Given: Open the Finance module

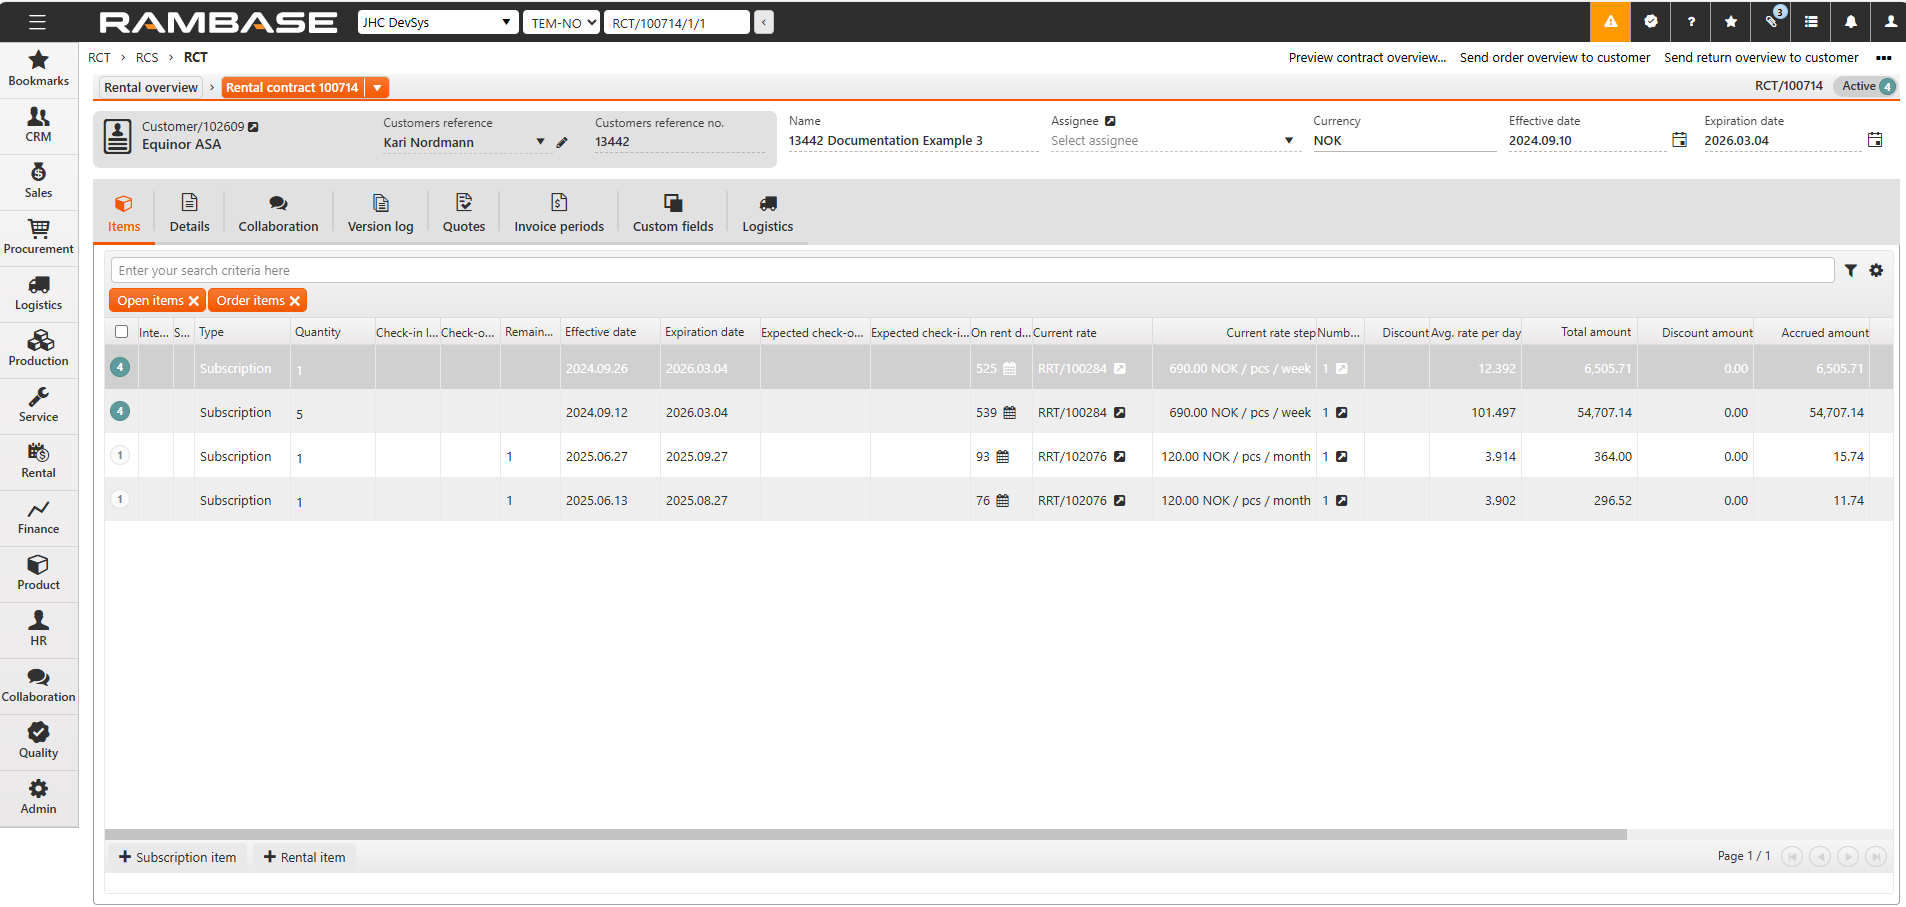Looking at the screenshot, I should (x=39, y=517).
